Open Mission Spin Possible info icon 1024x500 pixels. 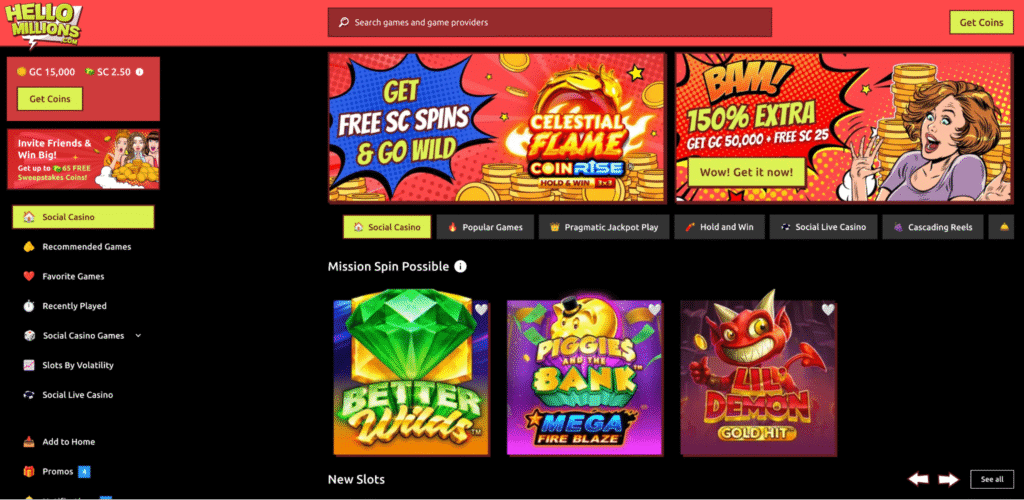(460, 266)
